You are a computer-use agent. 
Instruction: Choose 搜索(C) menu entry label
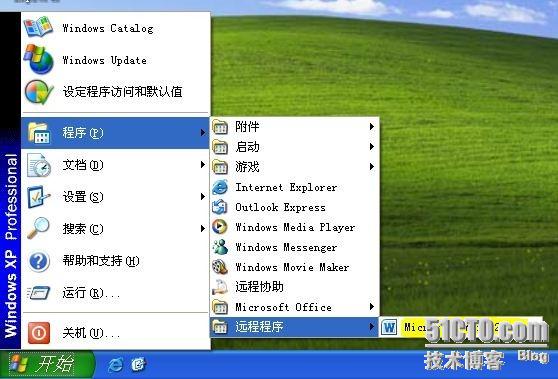83,229
